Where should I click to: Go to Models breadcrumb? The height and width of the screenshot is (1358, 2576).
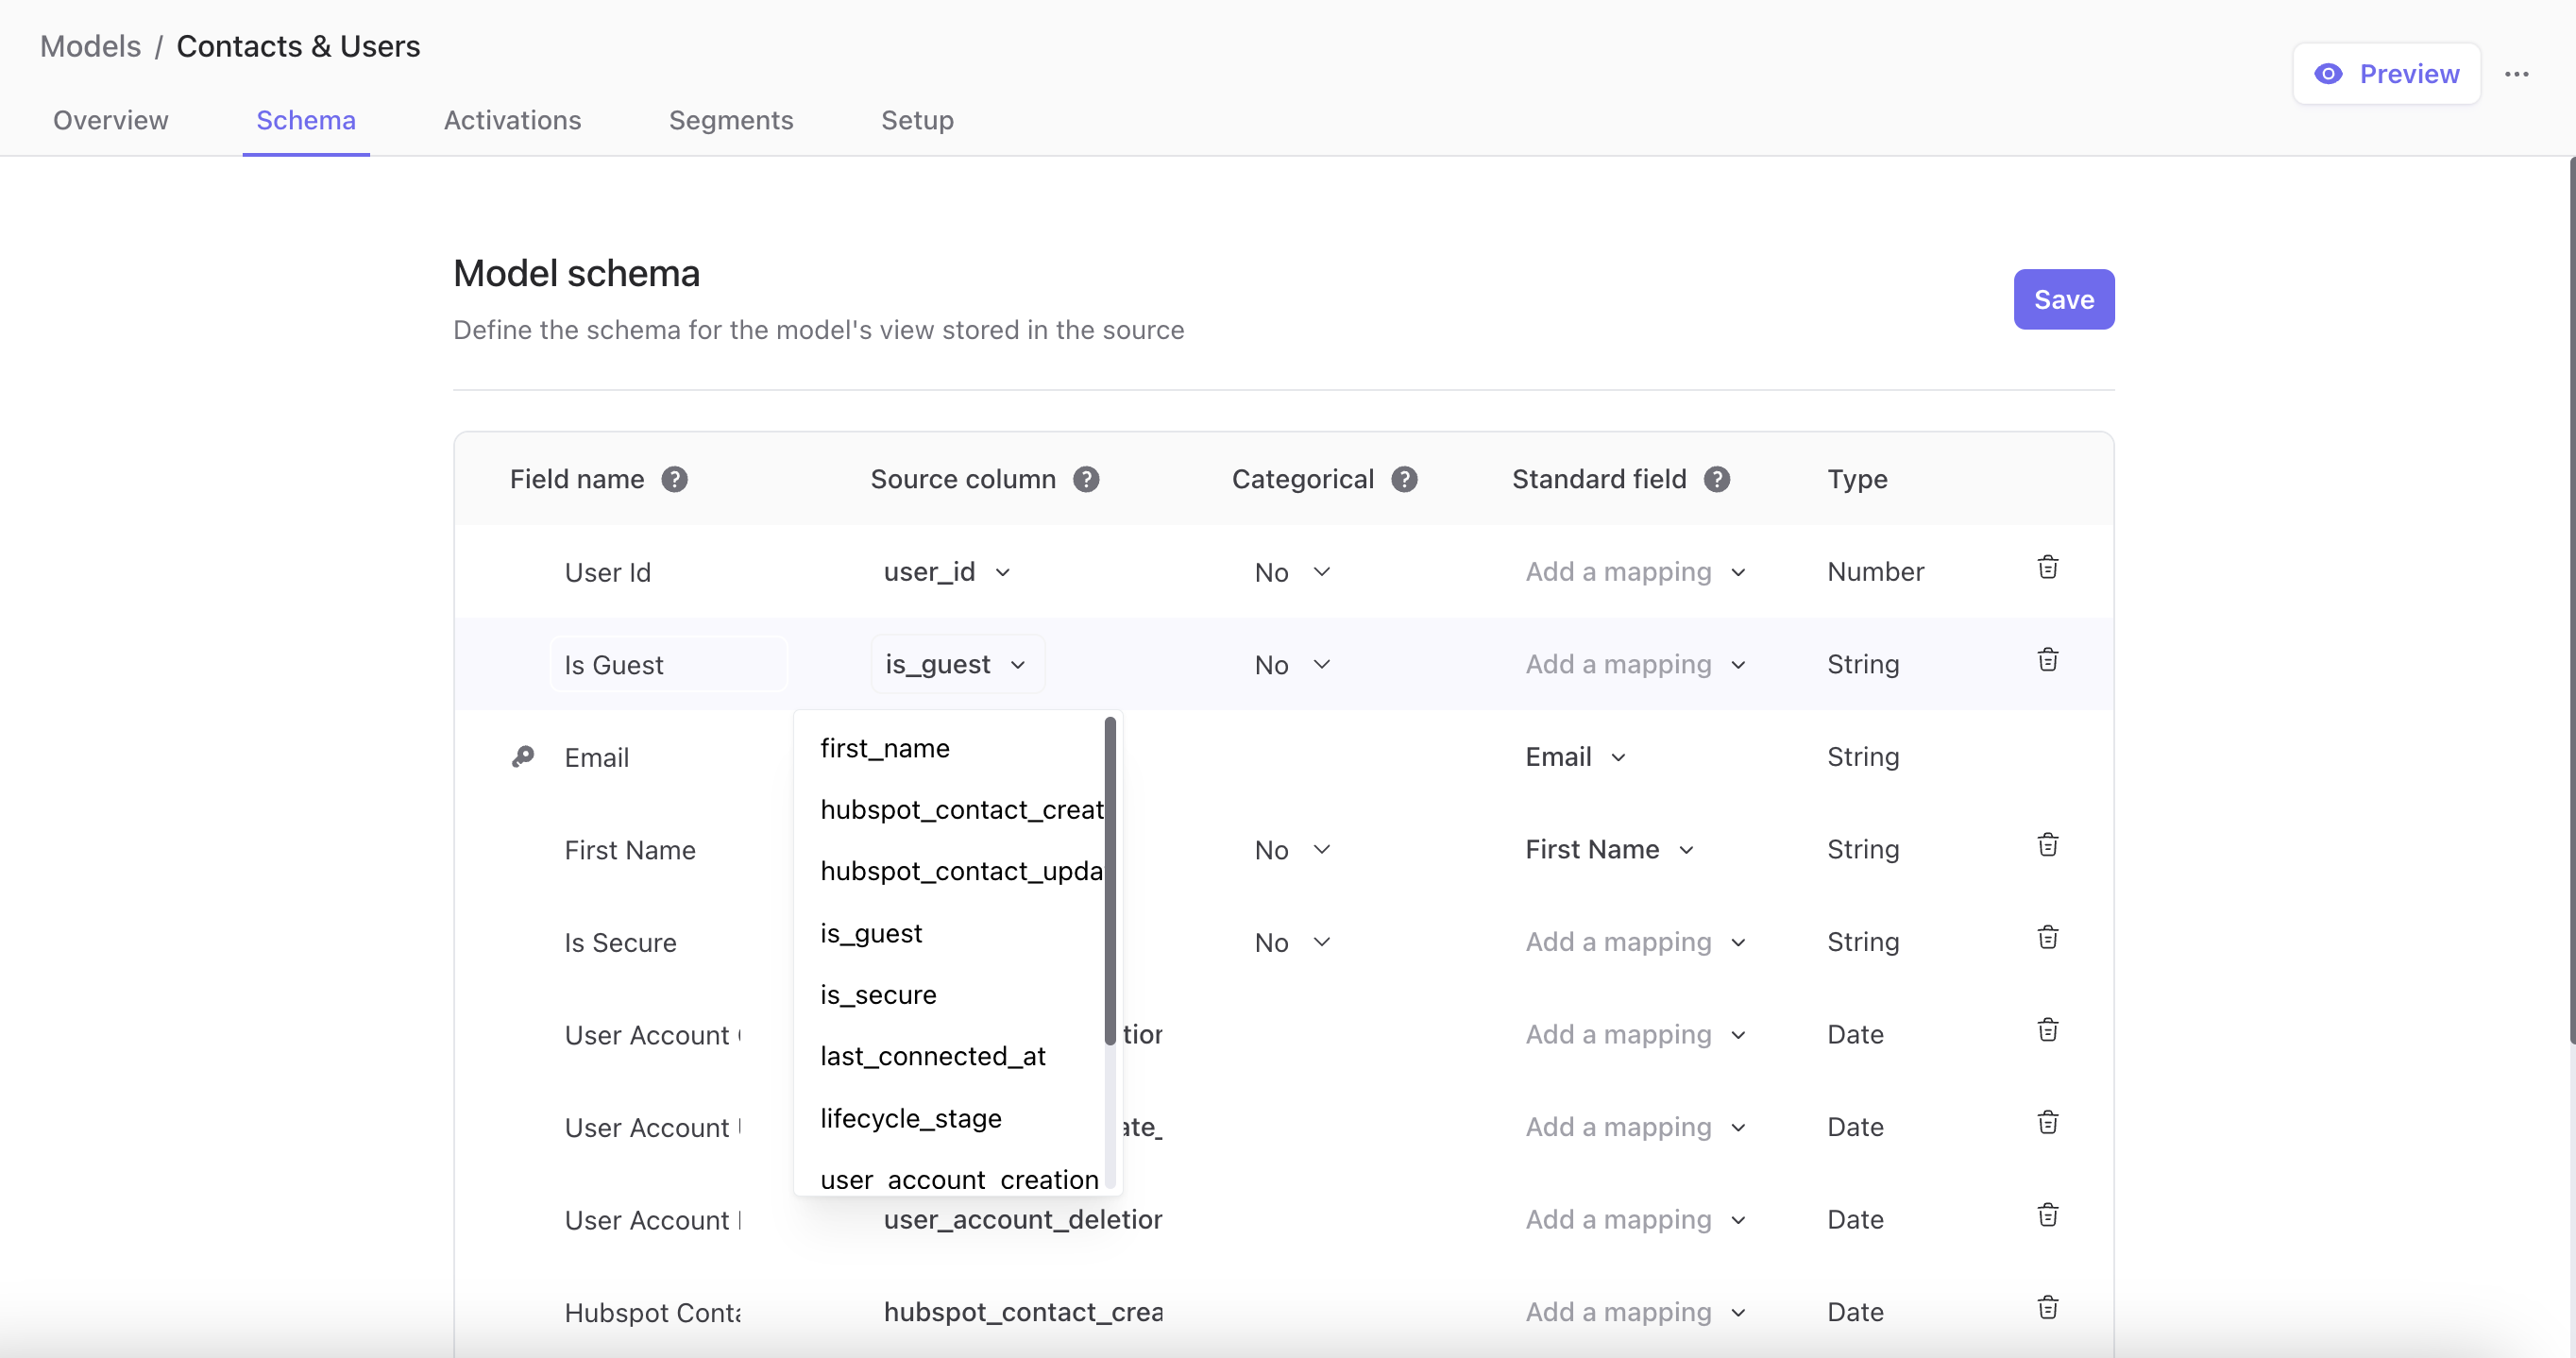tap(90, 46)
